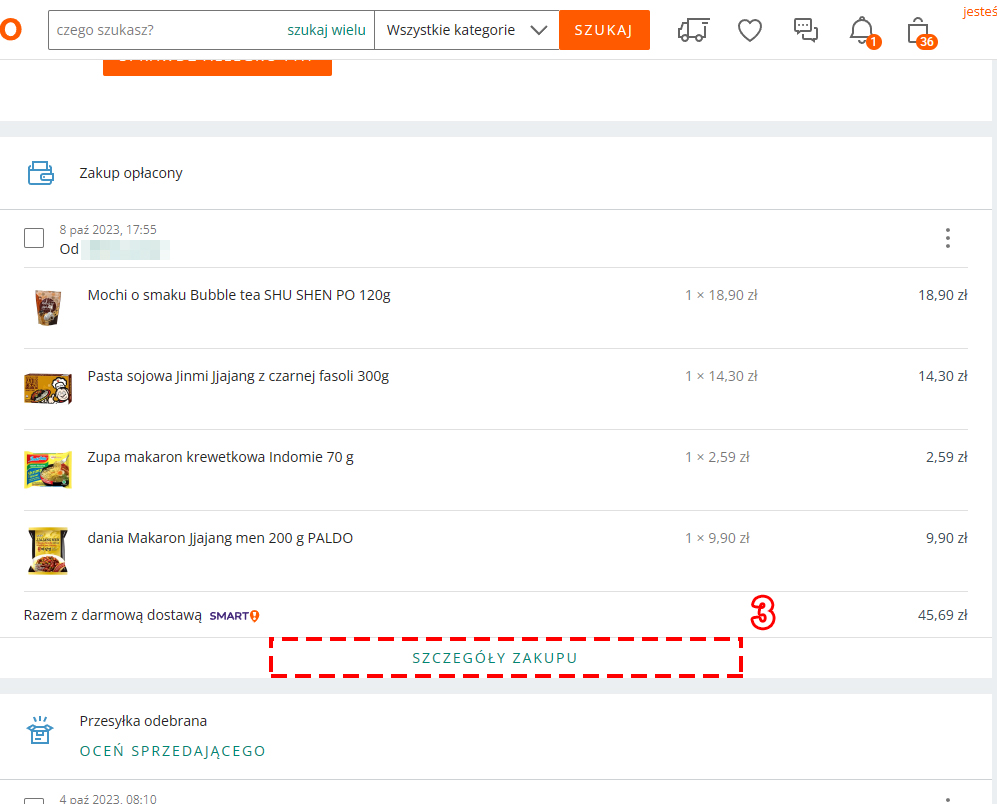Click the Zakup opłacony wallet icon
The width and height of the screenshot is (997, 804).
pyautogui.click(x=41, y=173)
